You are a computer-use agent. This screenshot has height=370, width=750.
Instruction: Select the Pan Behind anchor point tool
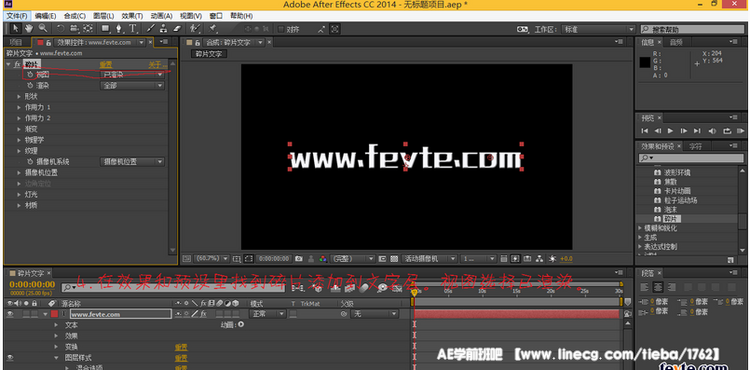click(x=88, y=29)
